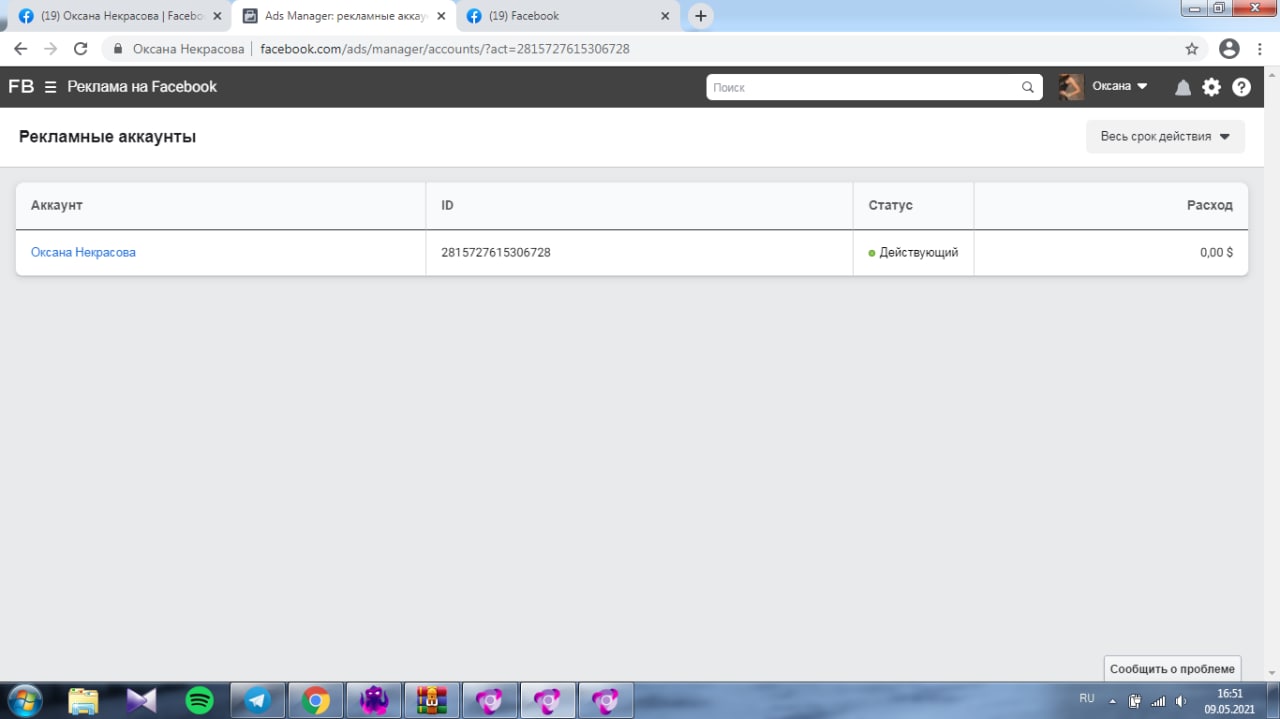
Task: Open the hamburger menu next to FB
Action: coord(50,87)
